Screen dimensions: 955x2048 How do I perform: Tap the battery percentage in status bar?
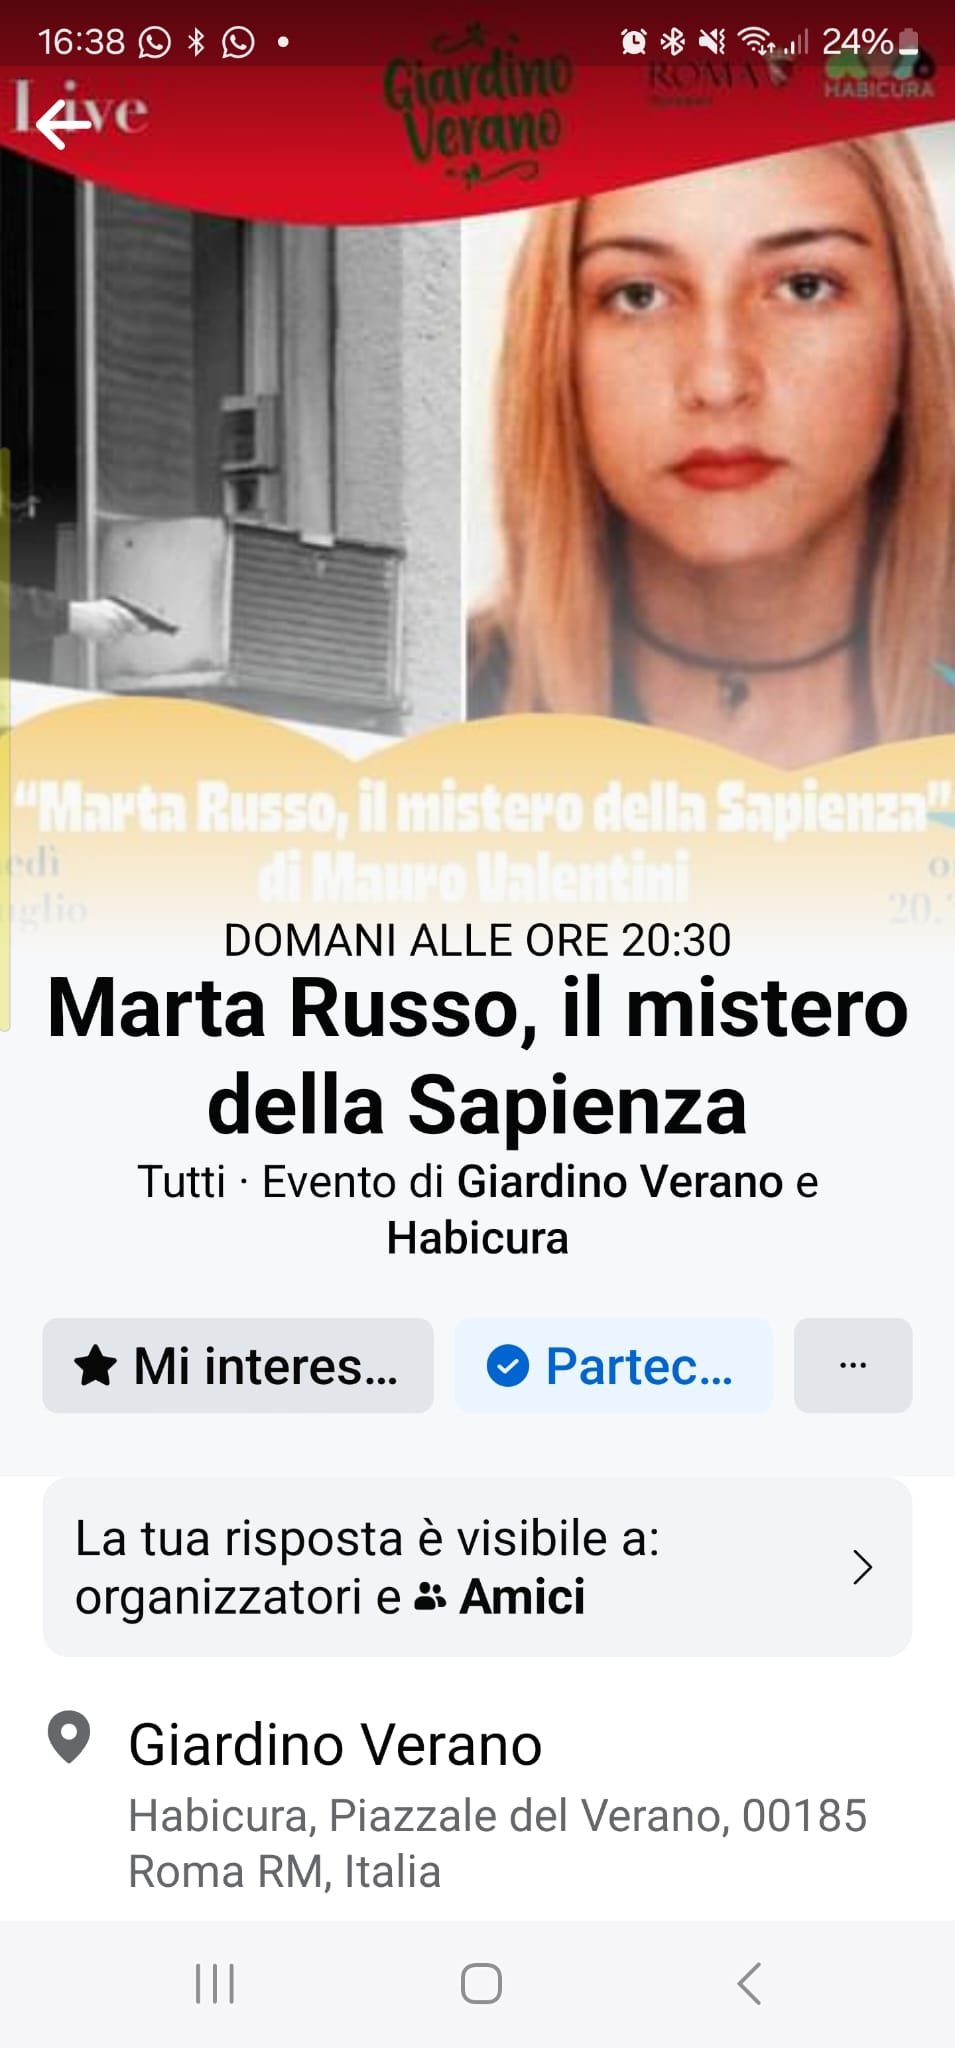[857, 41]
